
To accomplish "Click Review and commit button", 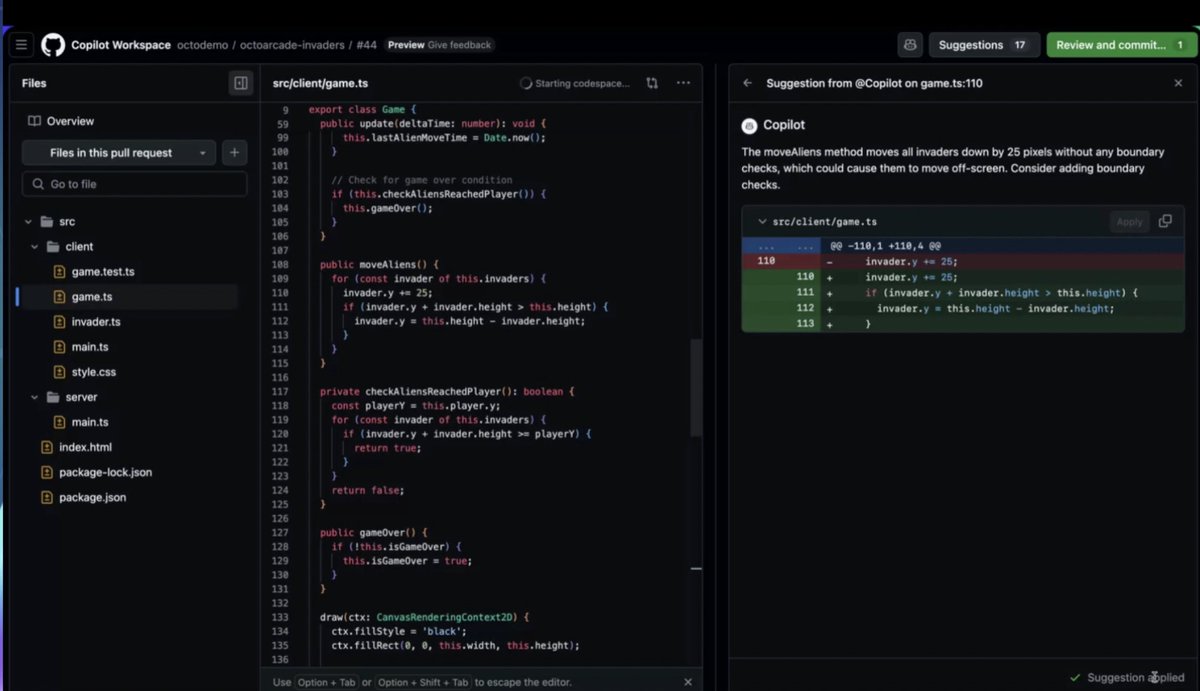I will [x=1120, y=45].
